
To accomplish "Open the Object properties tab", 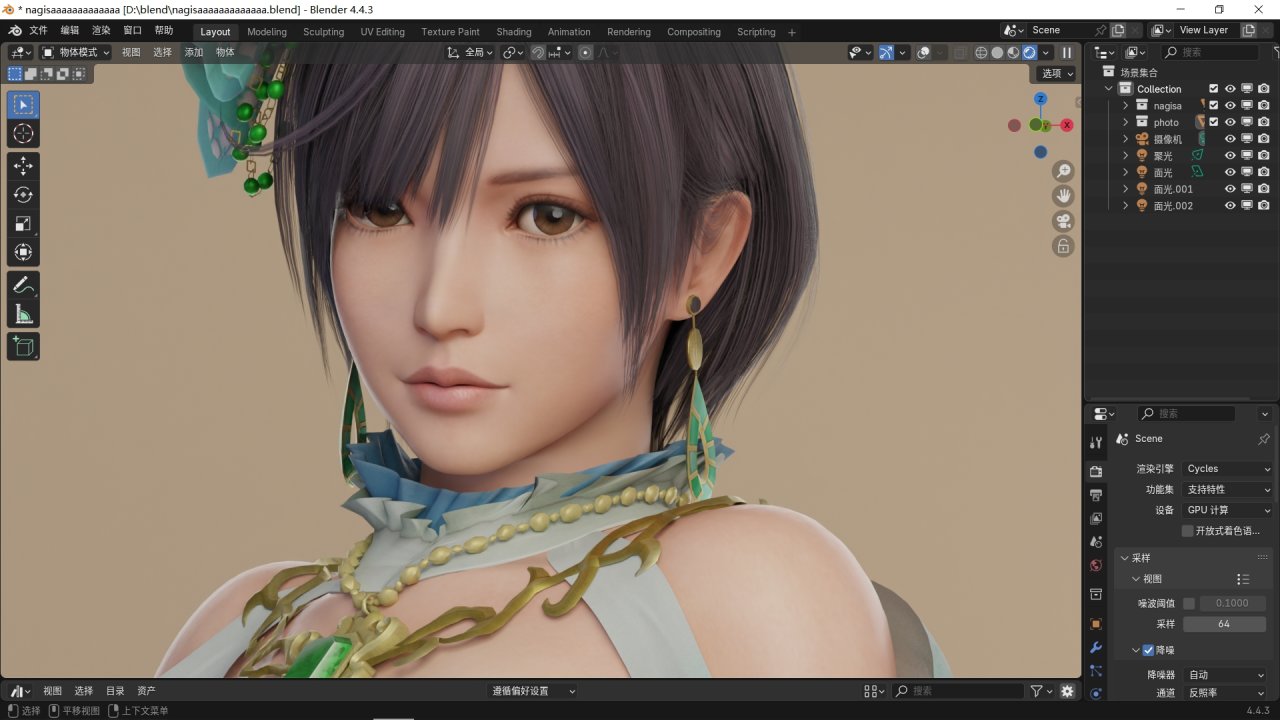I will [1096, 624].
